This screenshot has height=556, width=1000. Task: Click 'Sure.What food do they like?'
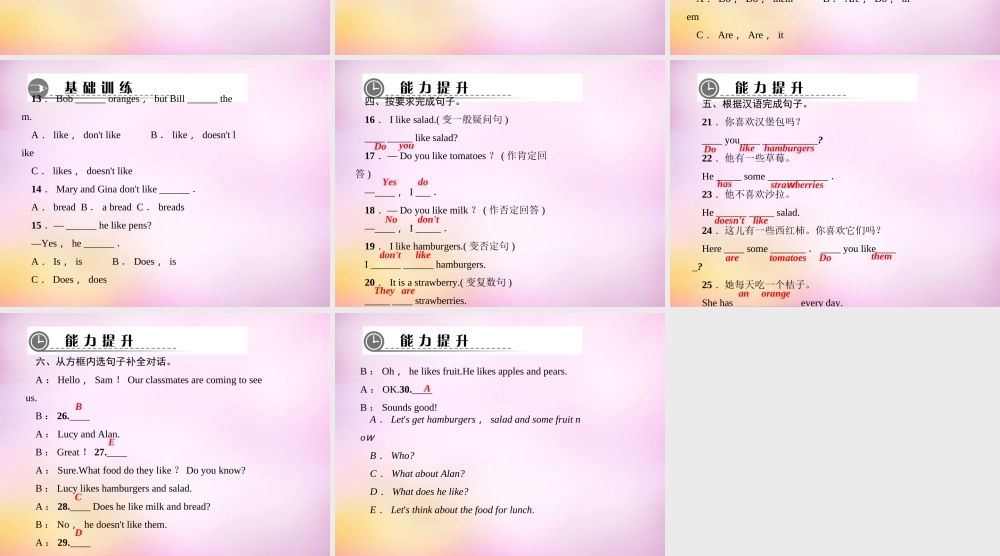[119, 471]
